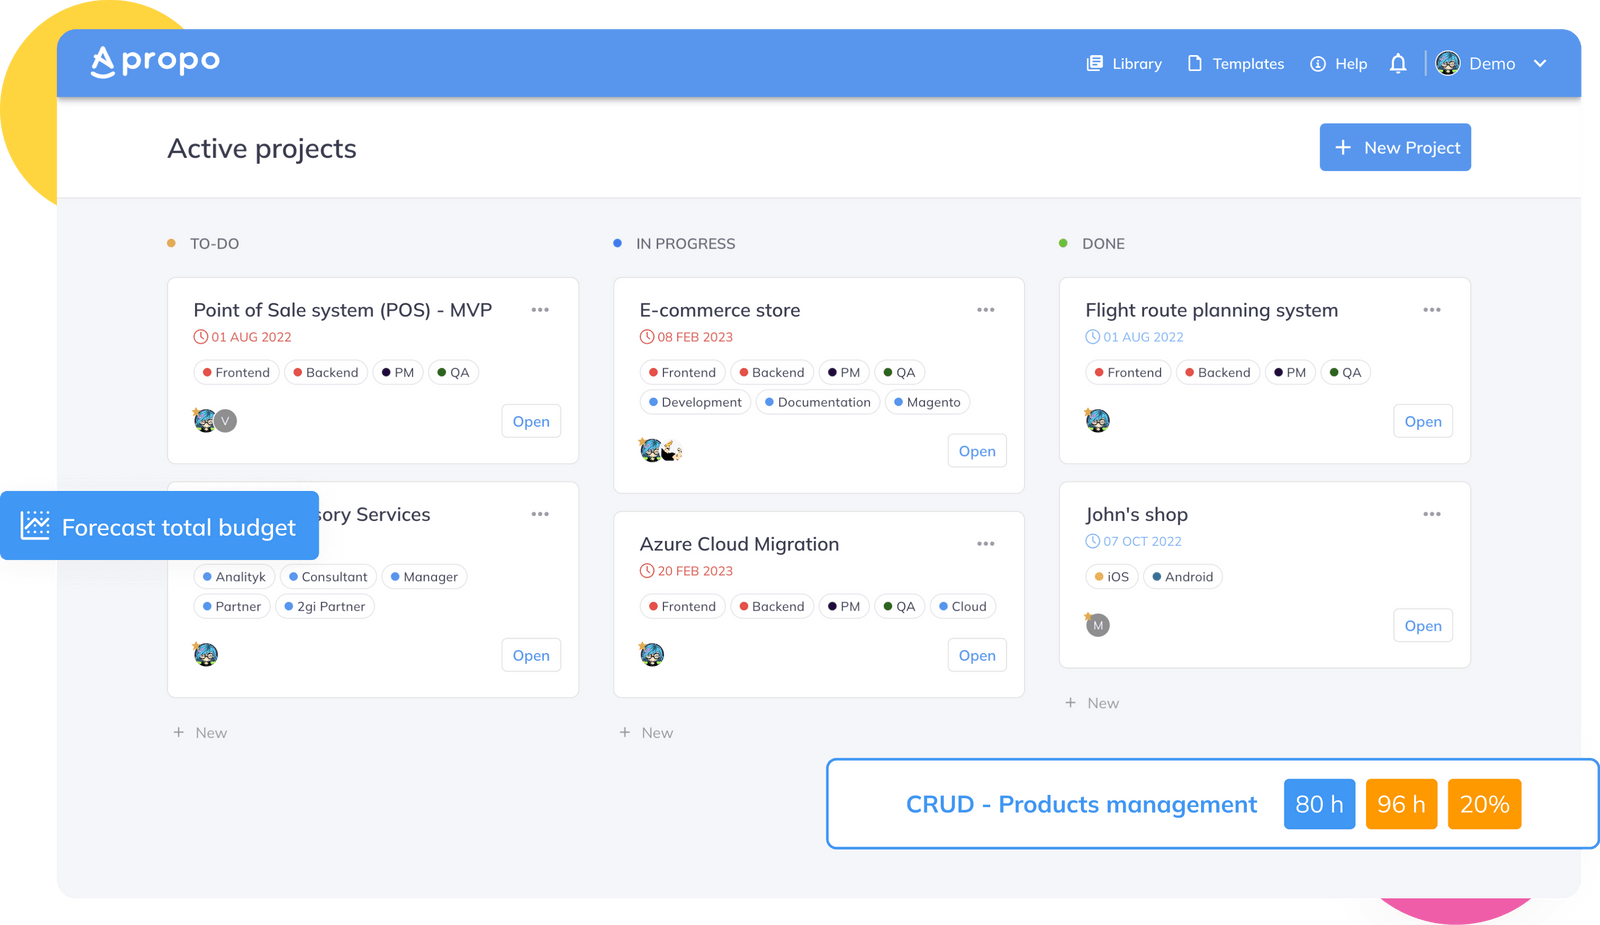Click the Demo user avatar

coord(1448,63)
